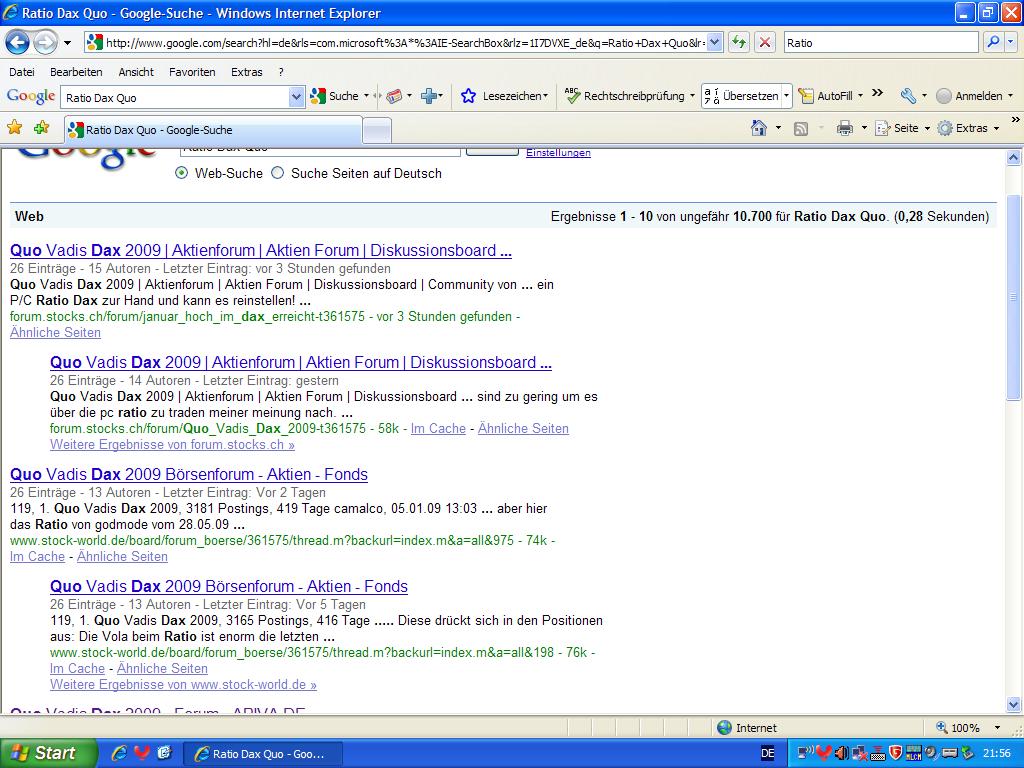Click the DE language bar indicator
This screenshot has height=768, width=1024.
(x=768, y=753)
